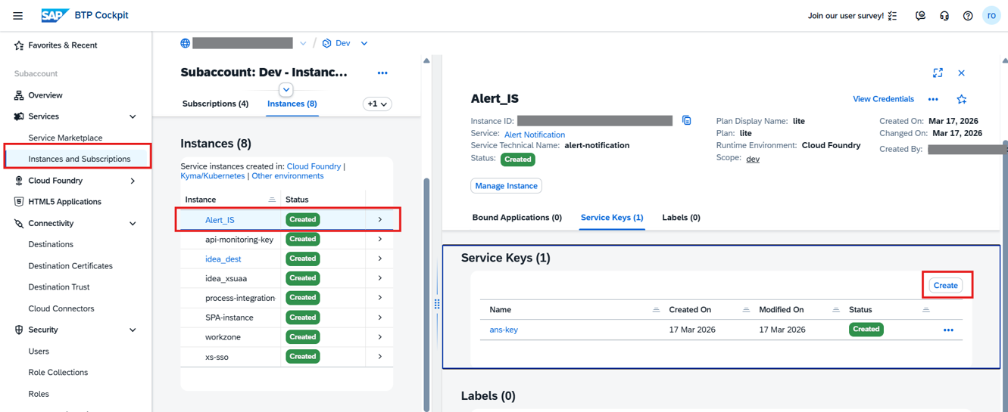Open the idea_dest instance
Screen dimensions: 1008x412
pyautogui.click(x=223, y=258)
